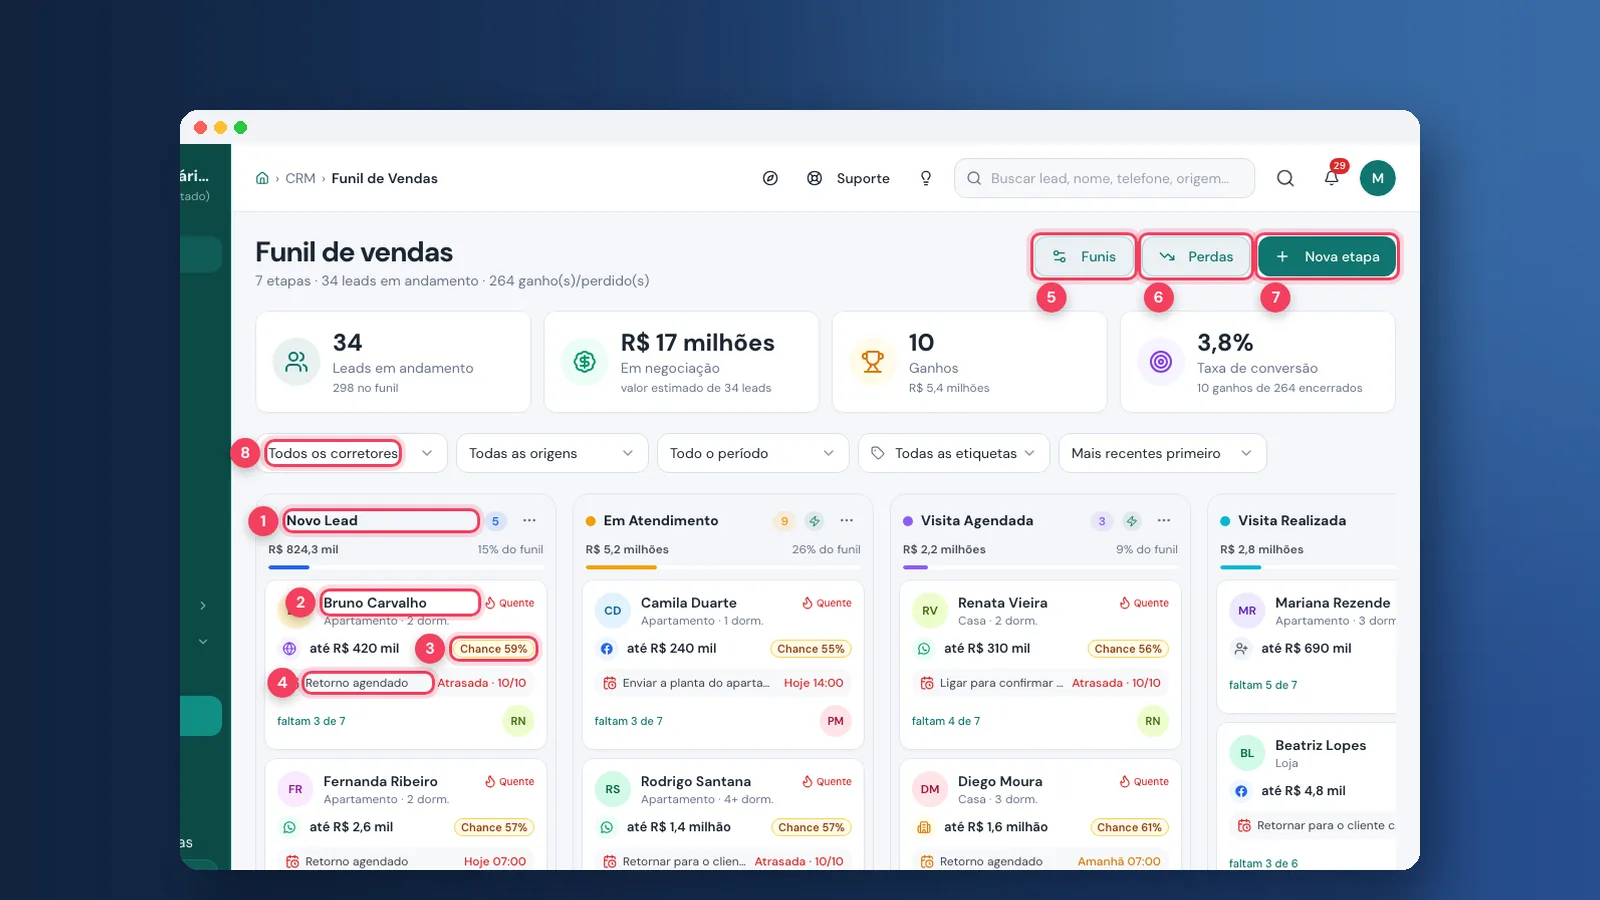Click PM avatar on Camila Duarte card
The height and width of the screenshot is (900, 1600).
coord(836,721)
